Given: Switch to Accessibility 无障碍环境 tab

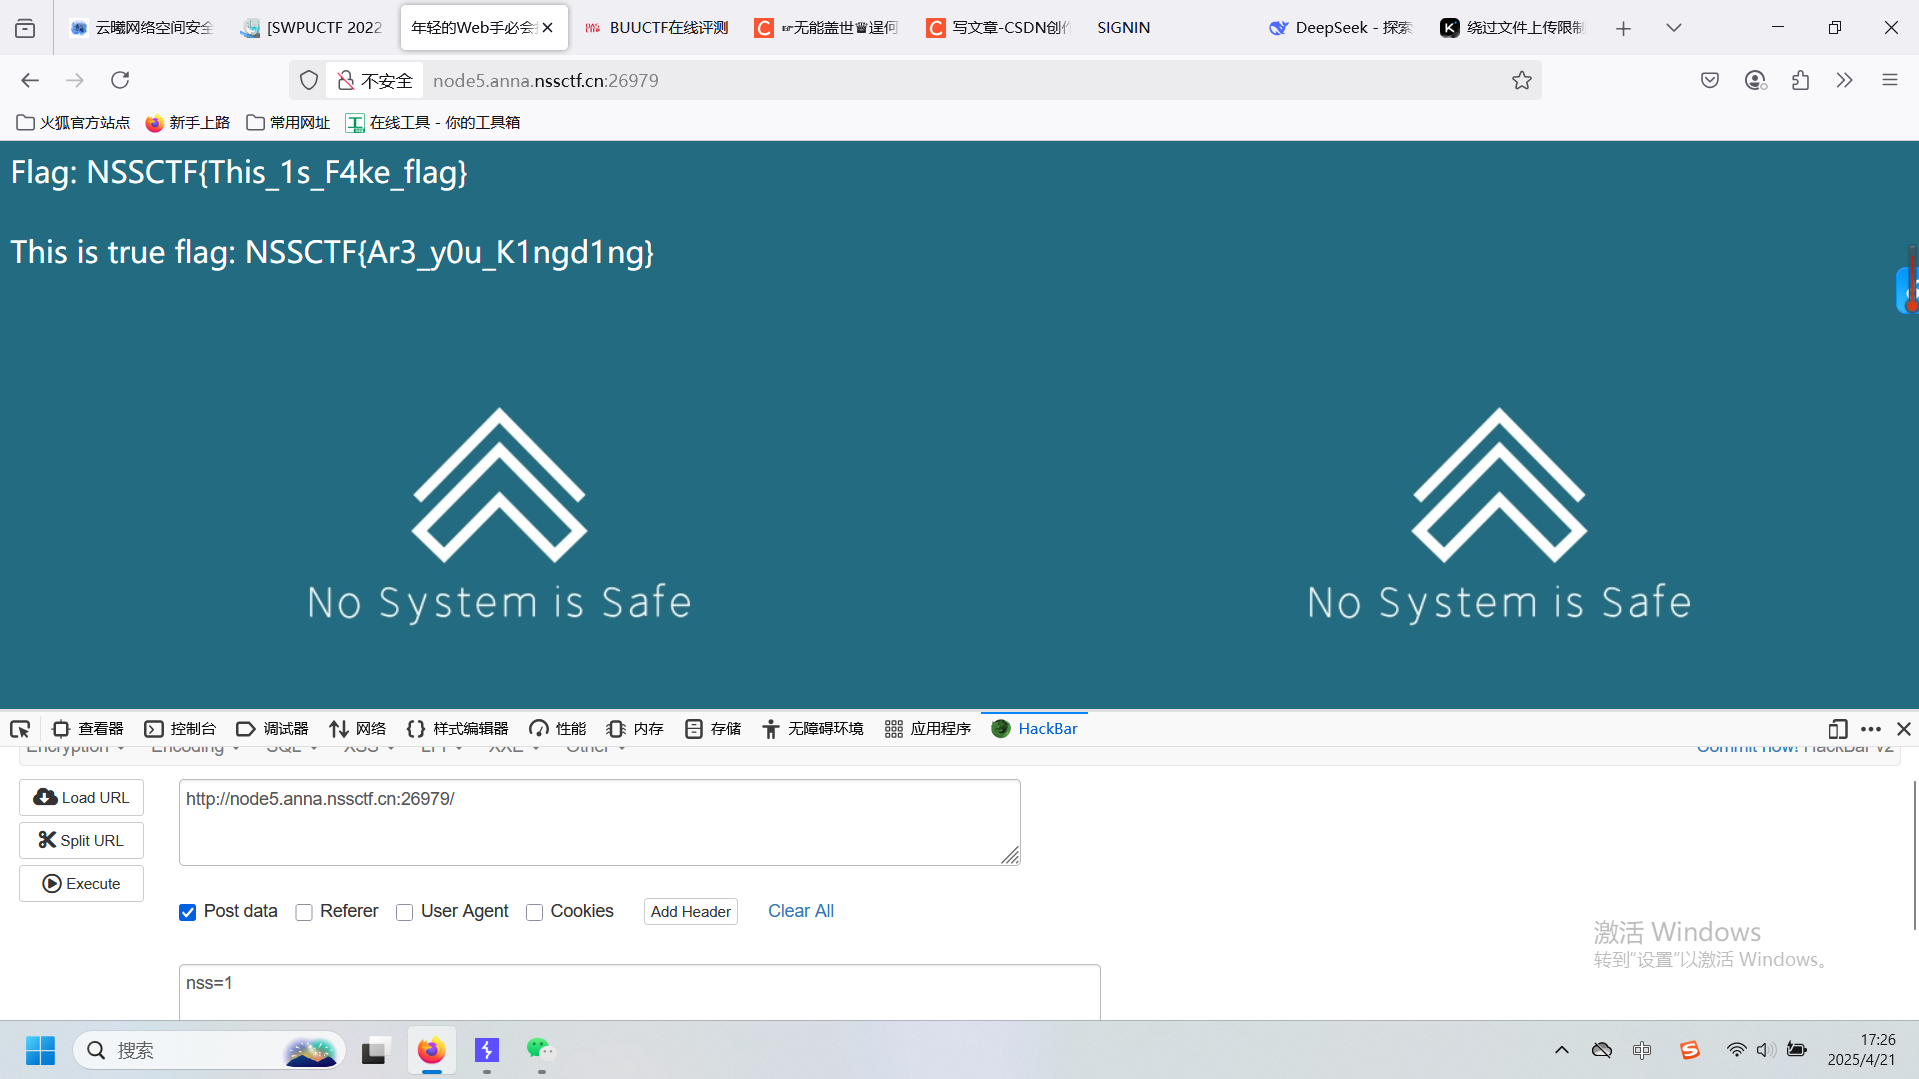Looking at the screenshot, I should [812, 729].
